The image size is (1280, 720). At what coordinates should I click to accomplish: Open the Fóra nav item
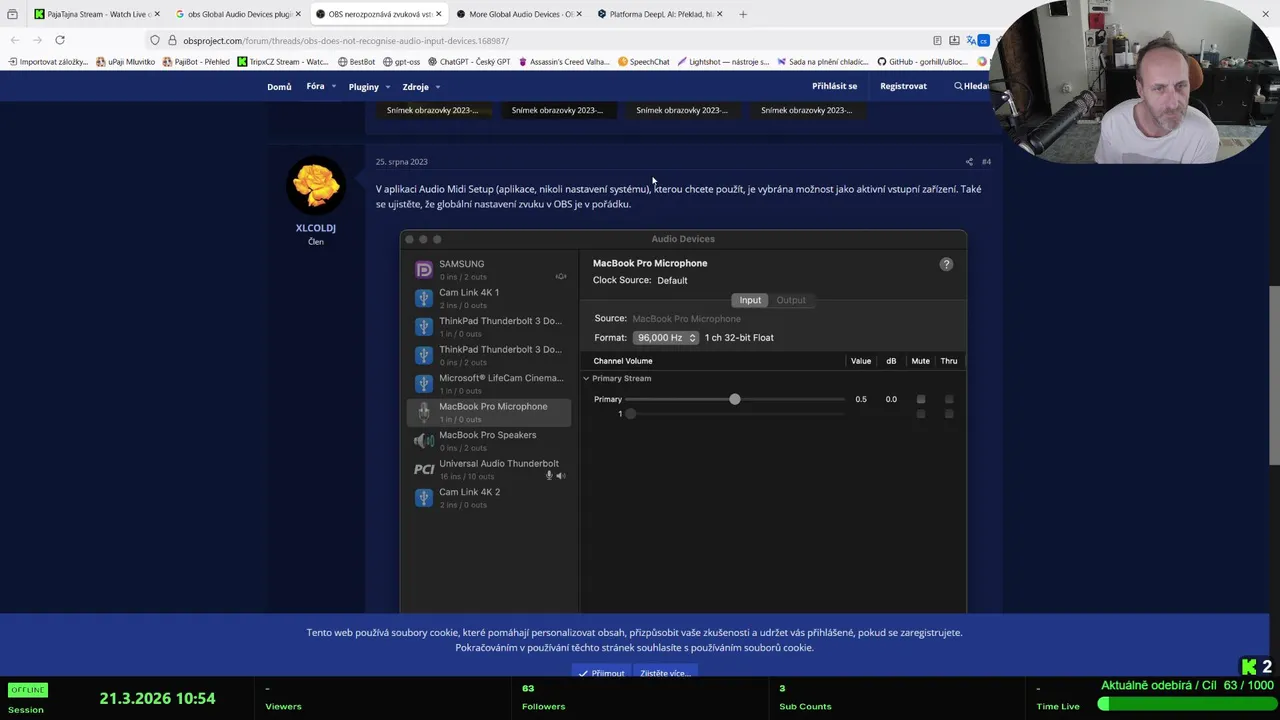click(315, 86)
